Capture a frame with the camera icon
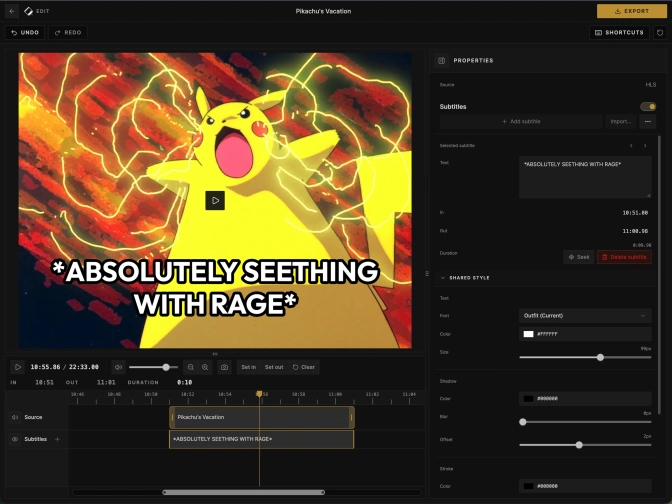The height and width of the screenshot is (504, 672). point(224,367)
